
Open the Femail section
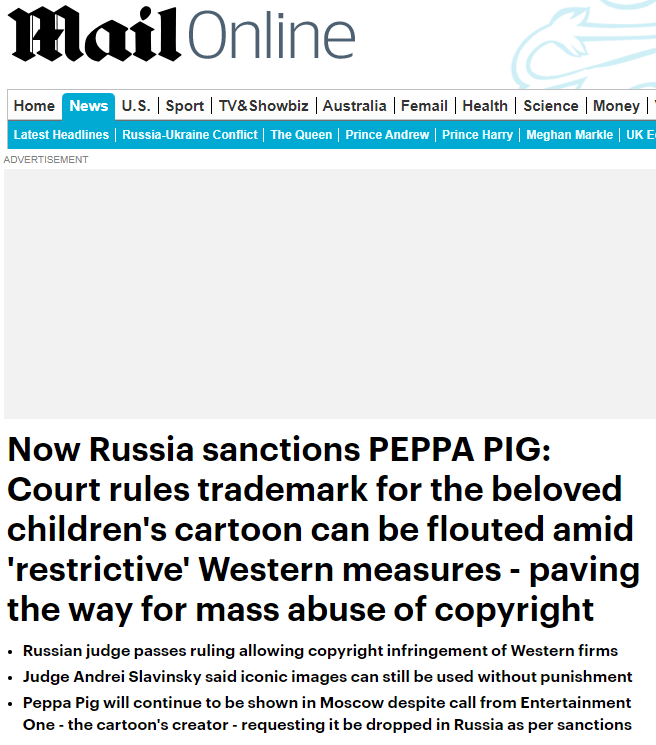pos(424,106)
